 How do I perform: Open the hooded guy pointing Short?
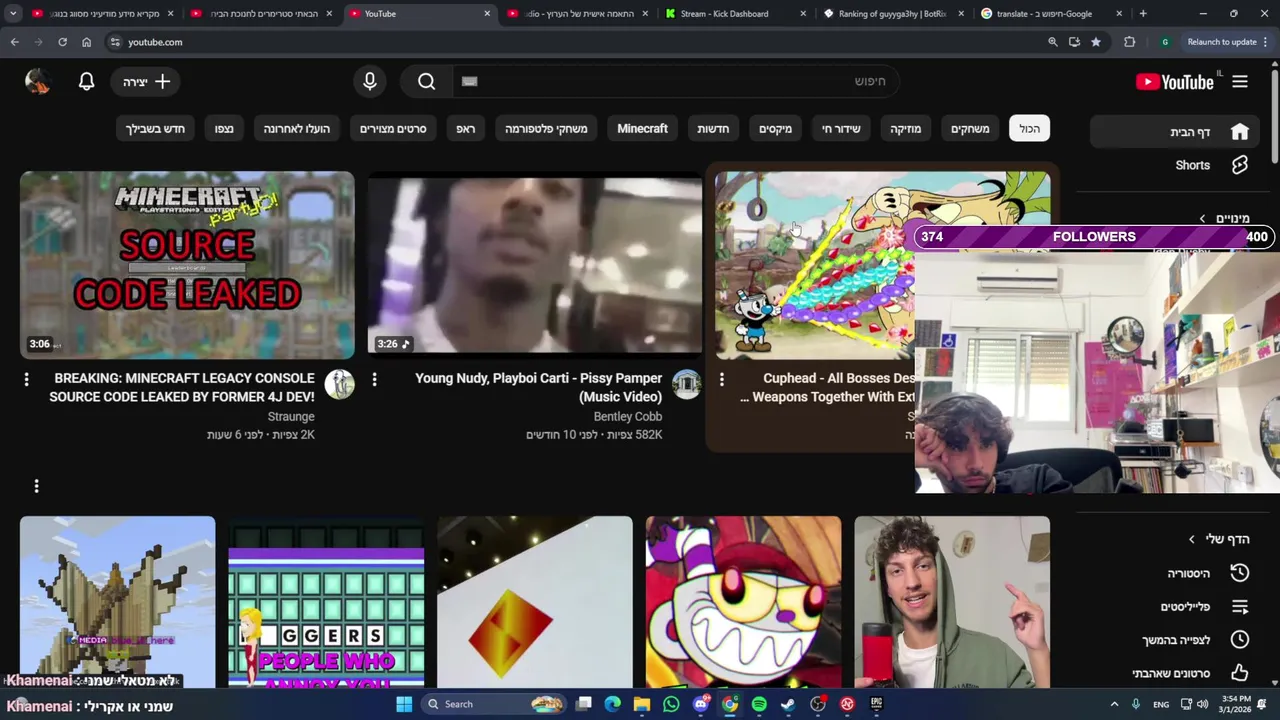tap(952, 602)
